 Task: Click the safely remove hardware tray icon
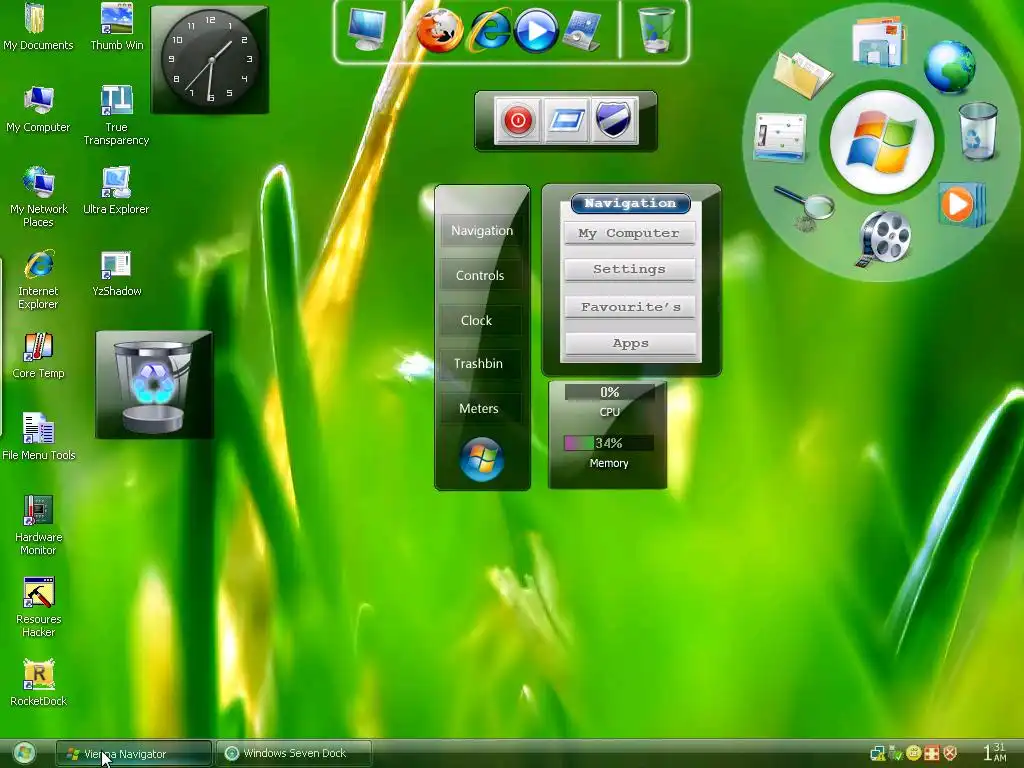point(895,754)
